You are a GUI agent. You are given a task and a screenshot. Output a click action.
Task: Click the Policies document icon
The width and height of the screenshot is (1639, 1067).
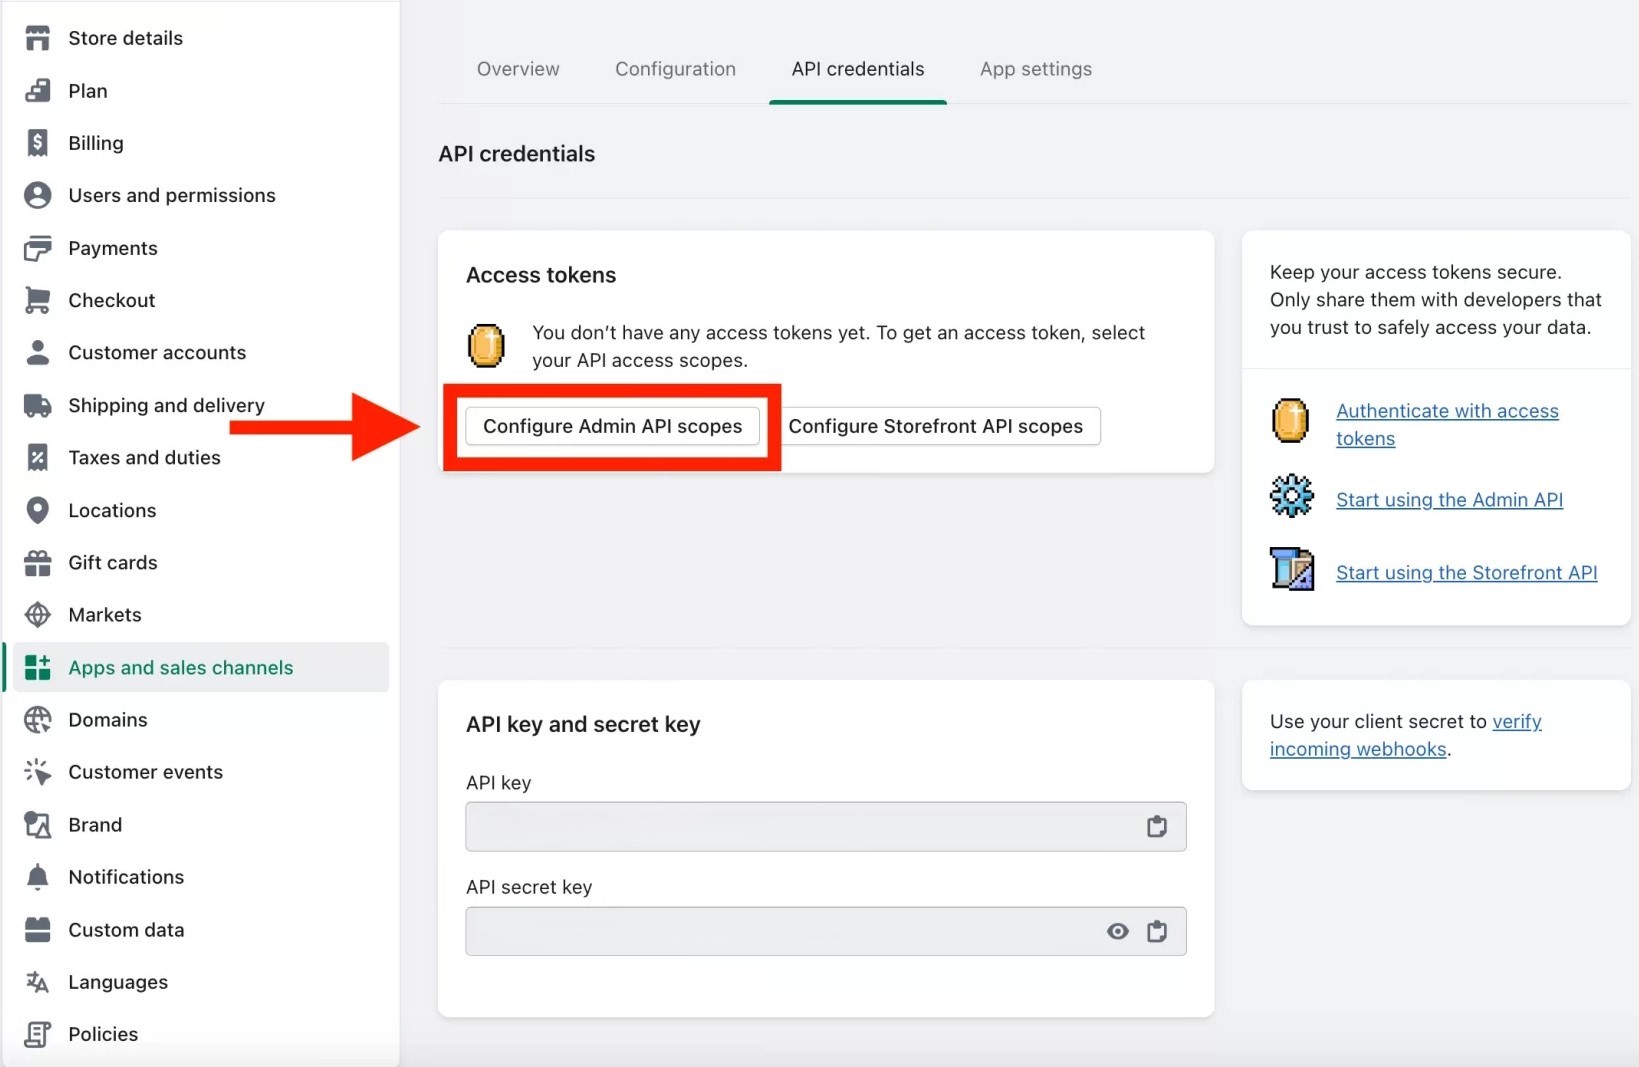[37, 1034]
